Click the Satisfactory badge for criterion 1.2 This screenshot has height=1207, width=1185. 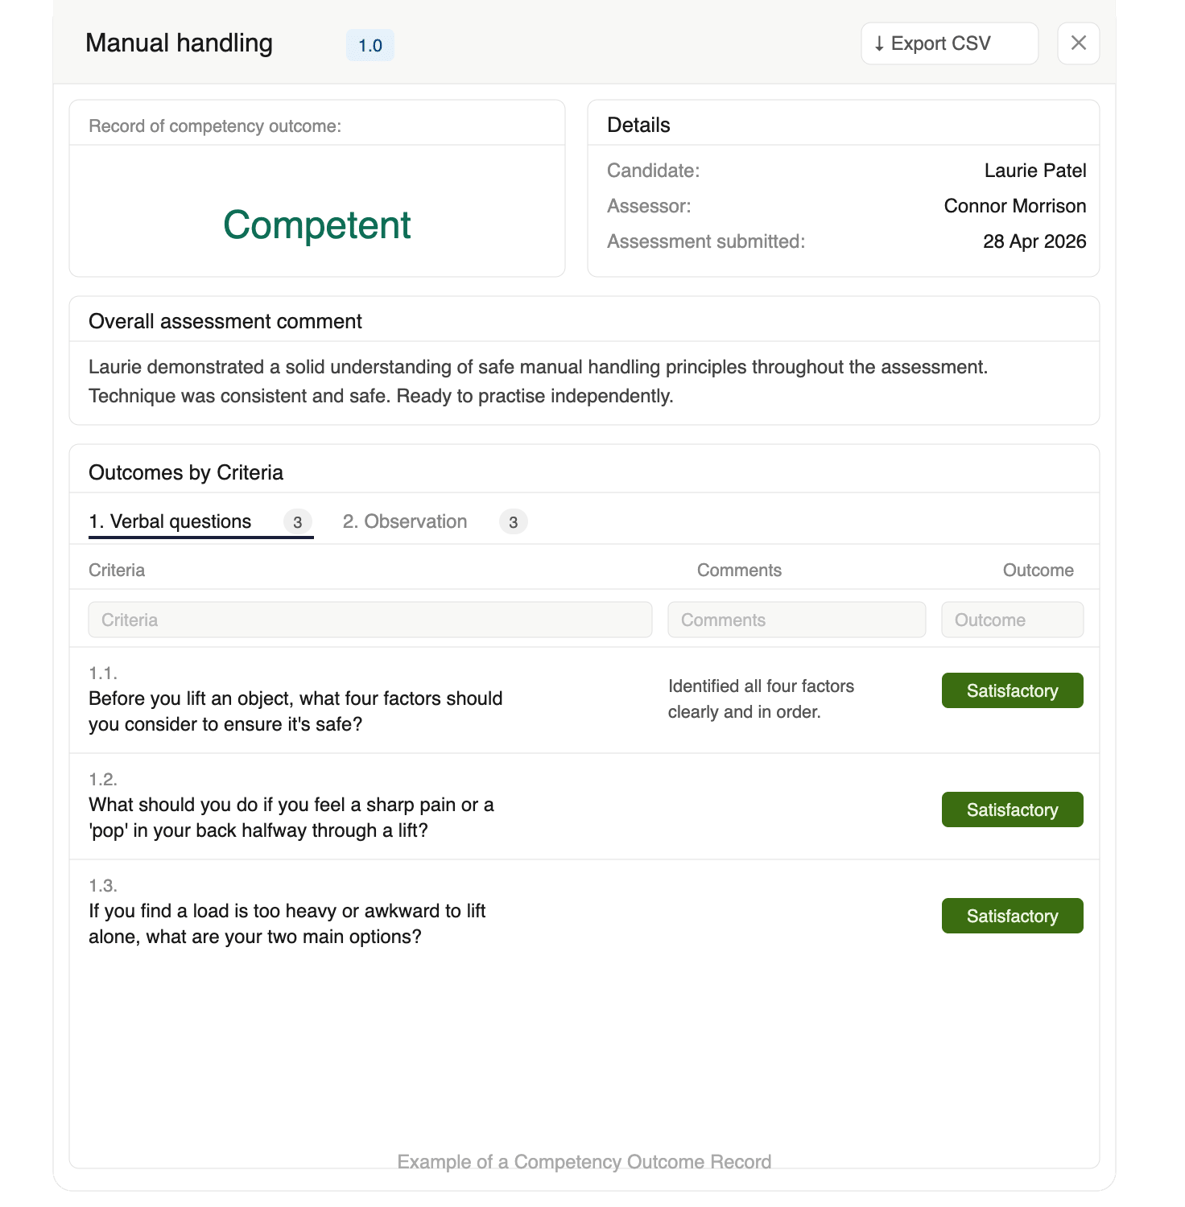click(1012, 809)
